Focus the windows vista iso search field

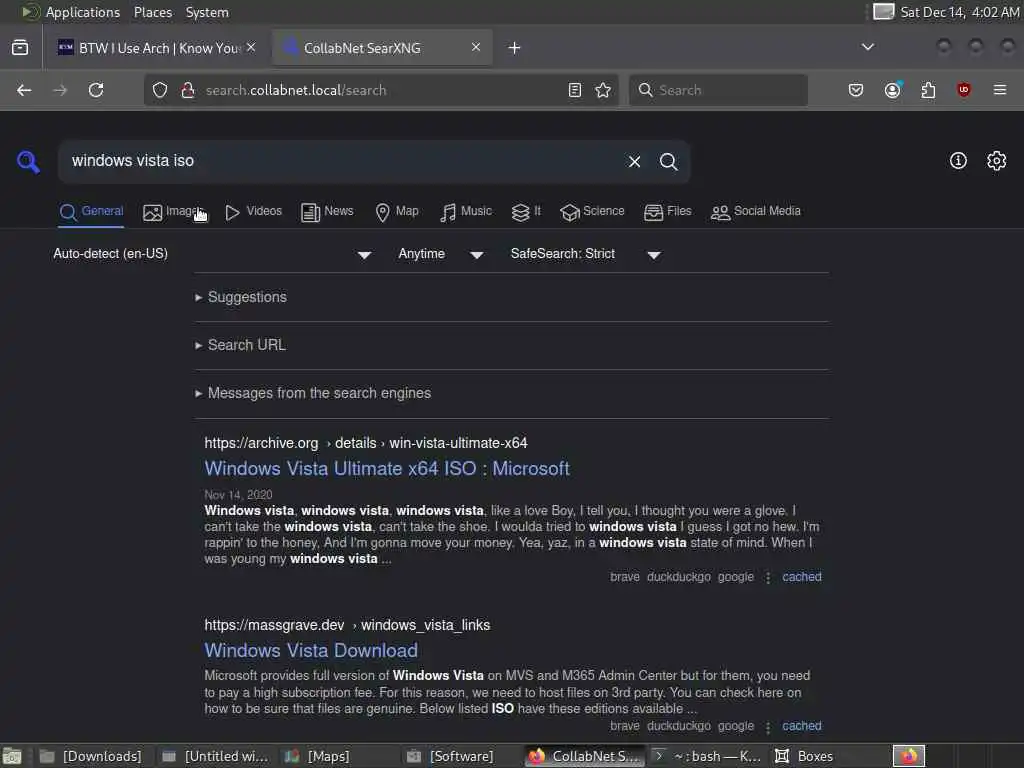(x=340, y=161)
